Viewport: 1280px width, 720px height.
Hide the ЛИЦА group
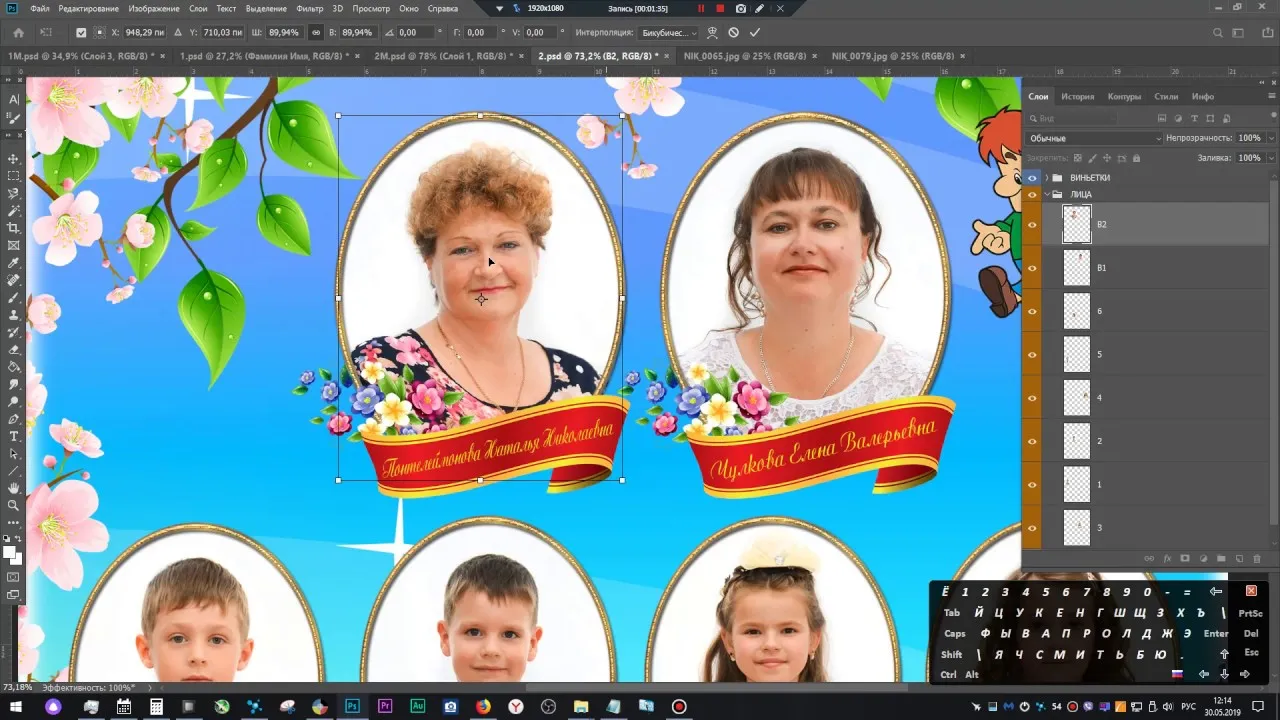(1032, 195)
